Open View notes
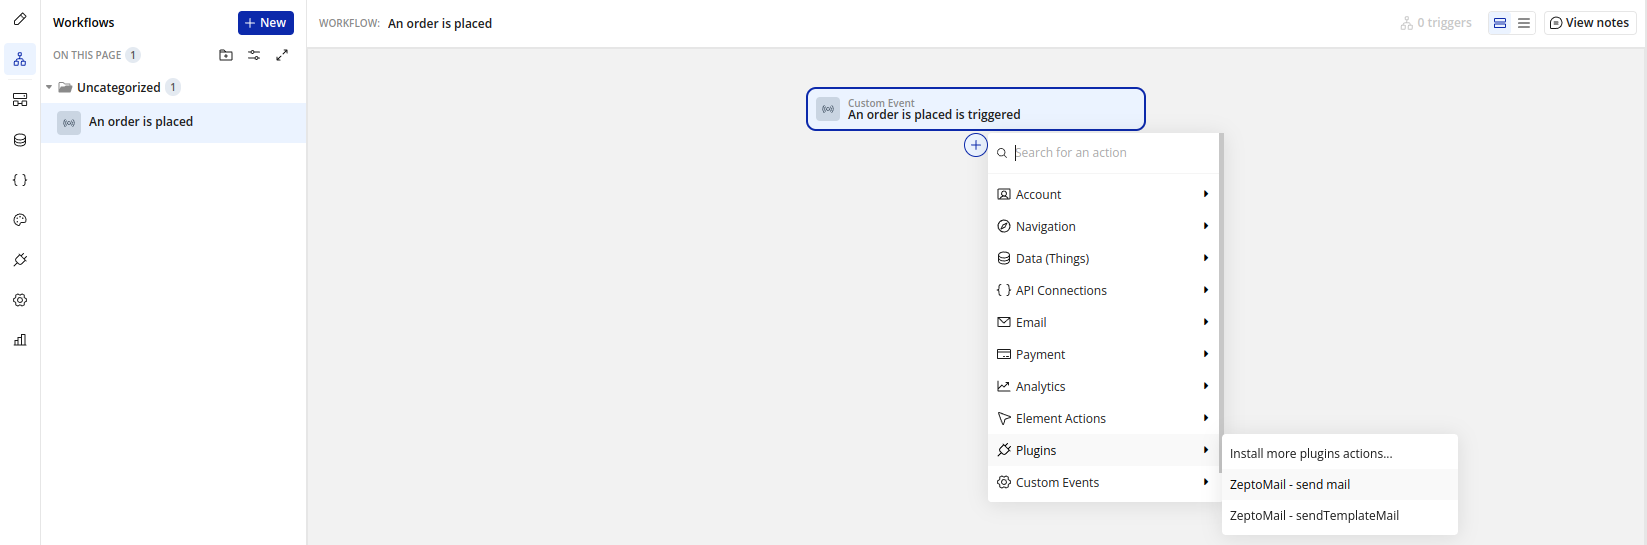 click(x=1590, y=23)
